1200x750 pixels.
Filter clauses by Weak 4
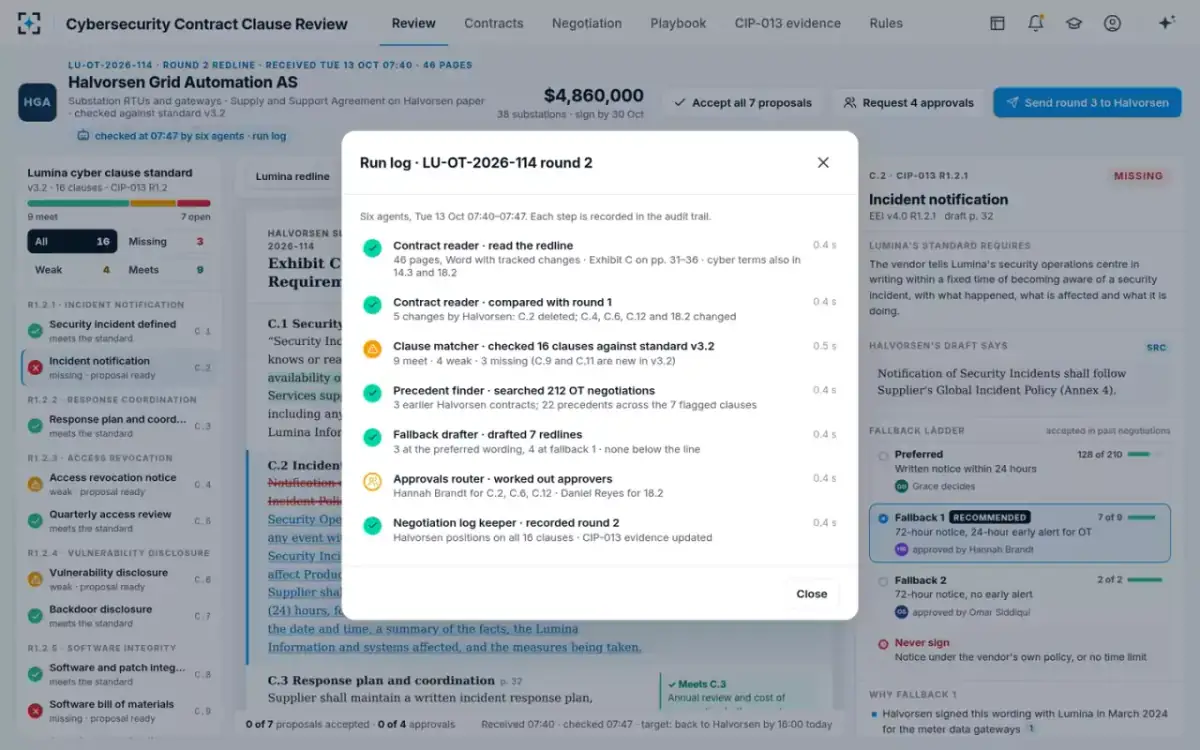72,269
